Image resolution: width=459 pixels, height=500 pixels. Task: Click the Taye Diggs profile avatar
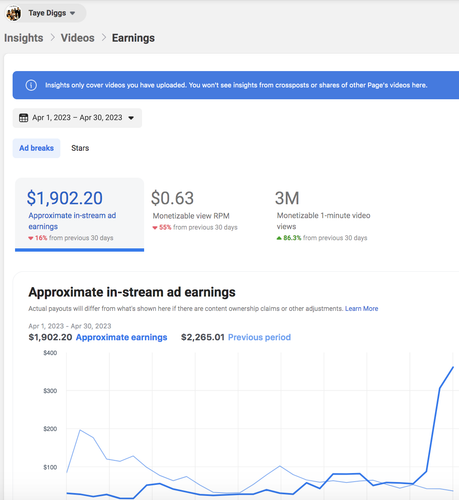(x=14, y=13)
